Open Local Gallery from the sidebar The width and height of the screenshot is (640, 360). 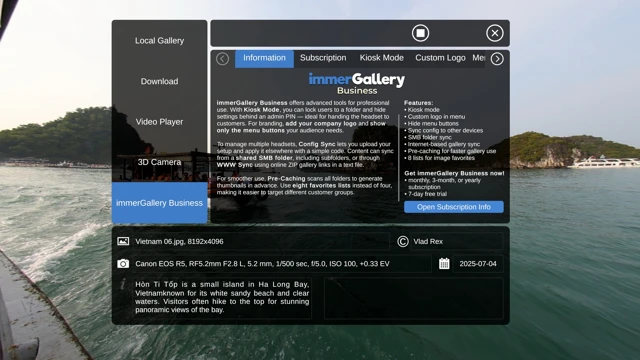point(159,41)
